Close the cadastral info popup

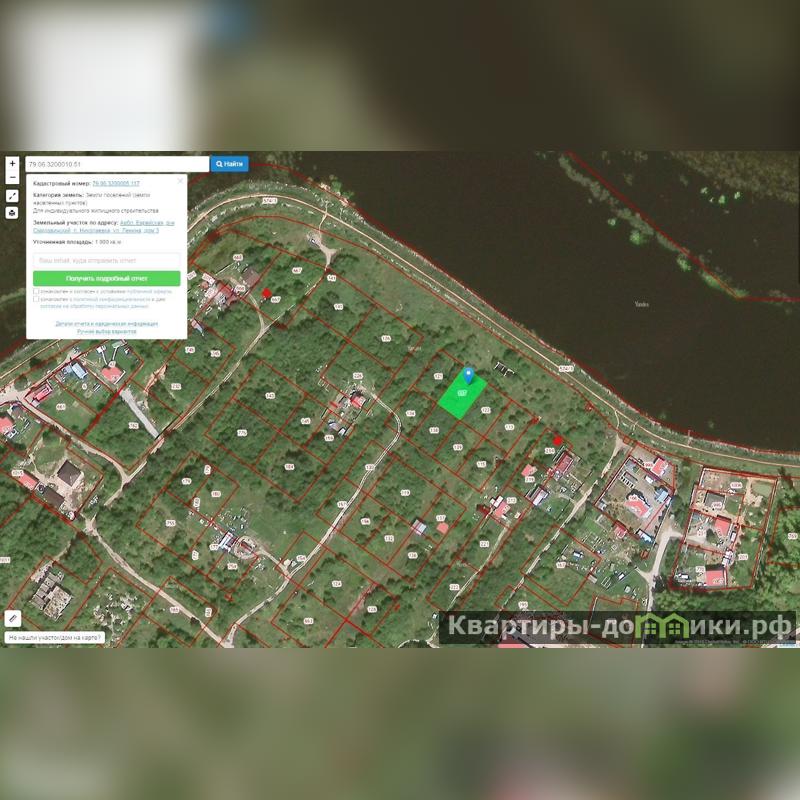pos(181,181)
